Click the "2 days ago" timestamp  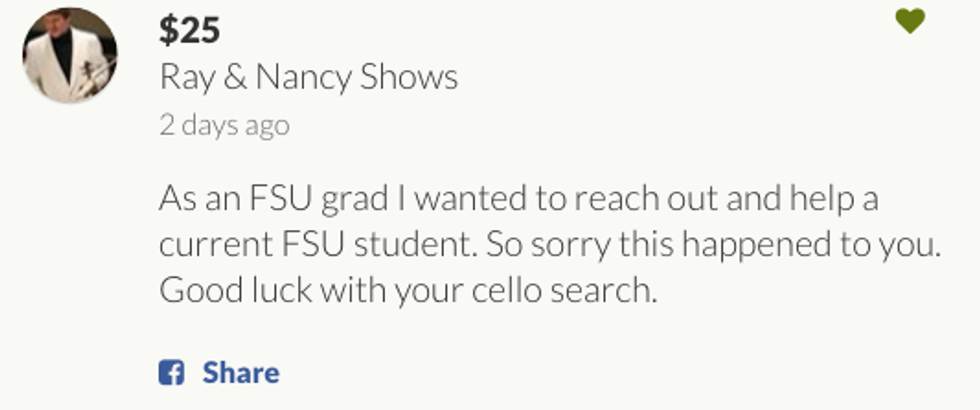pyautogui.click(x=224, y=125)
